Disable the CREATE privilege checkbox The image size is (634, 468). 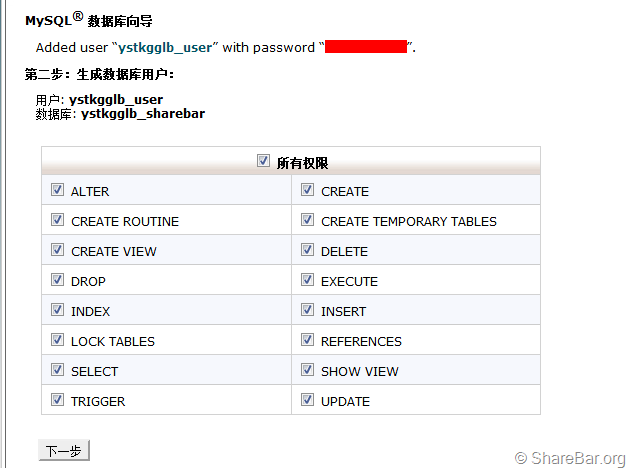[307, 190]
